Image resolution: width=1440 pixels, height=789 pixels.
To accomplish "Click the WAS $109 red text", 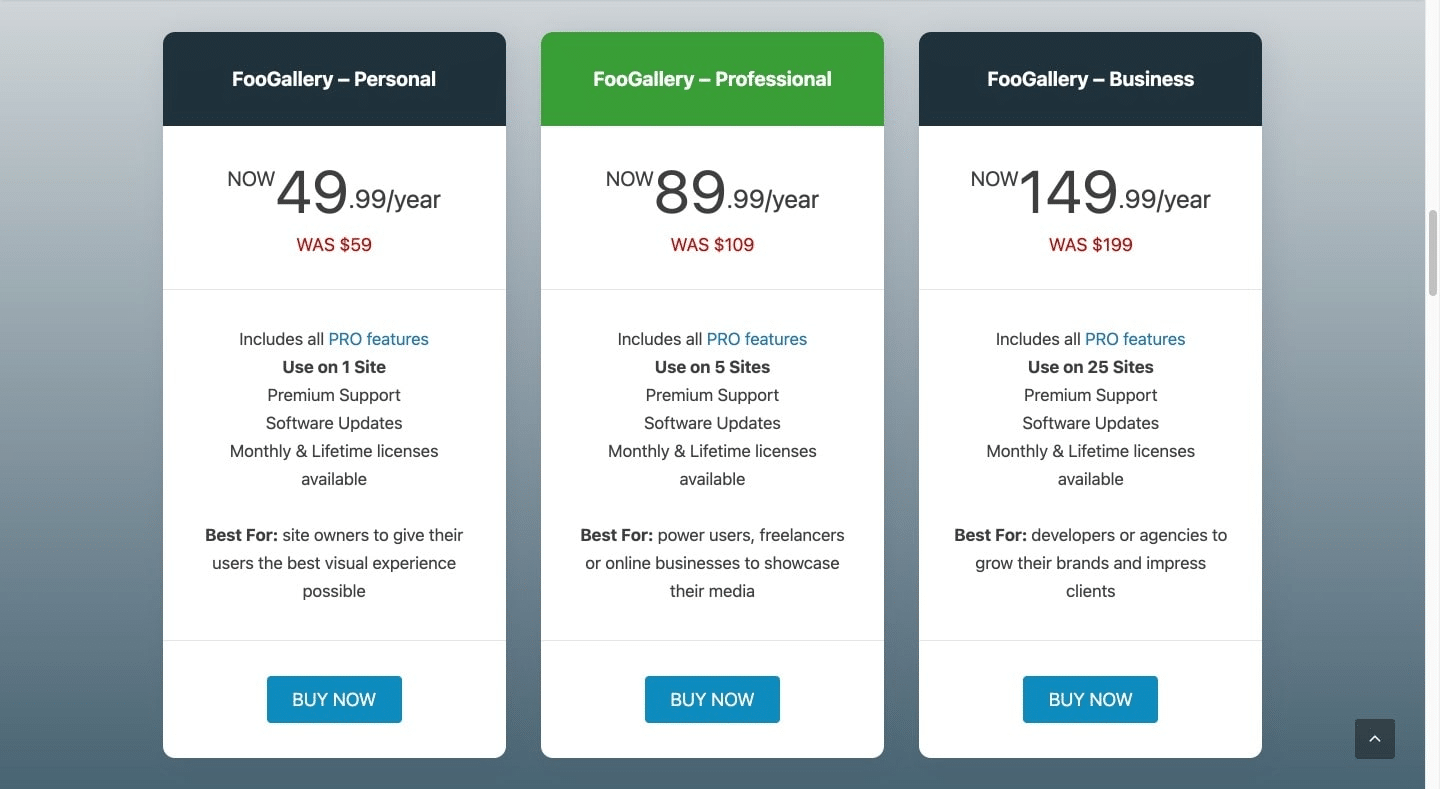I will pos(712,245).
